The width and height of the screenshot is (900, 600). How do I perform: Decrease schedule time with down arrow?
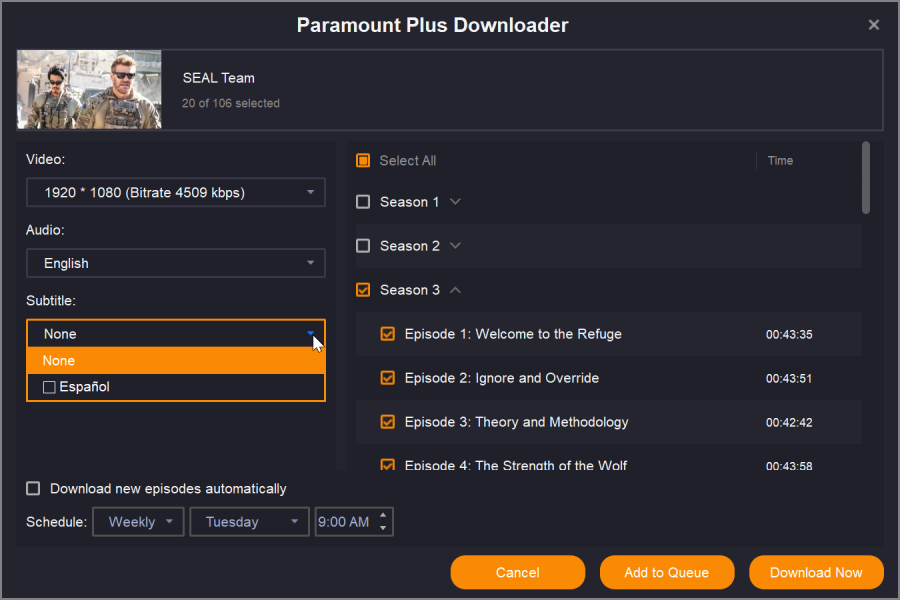click(x=383, y=528)
